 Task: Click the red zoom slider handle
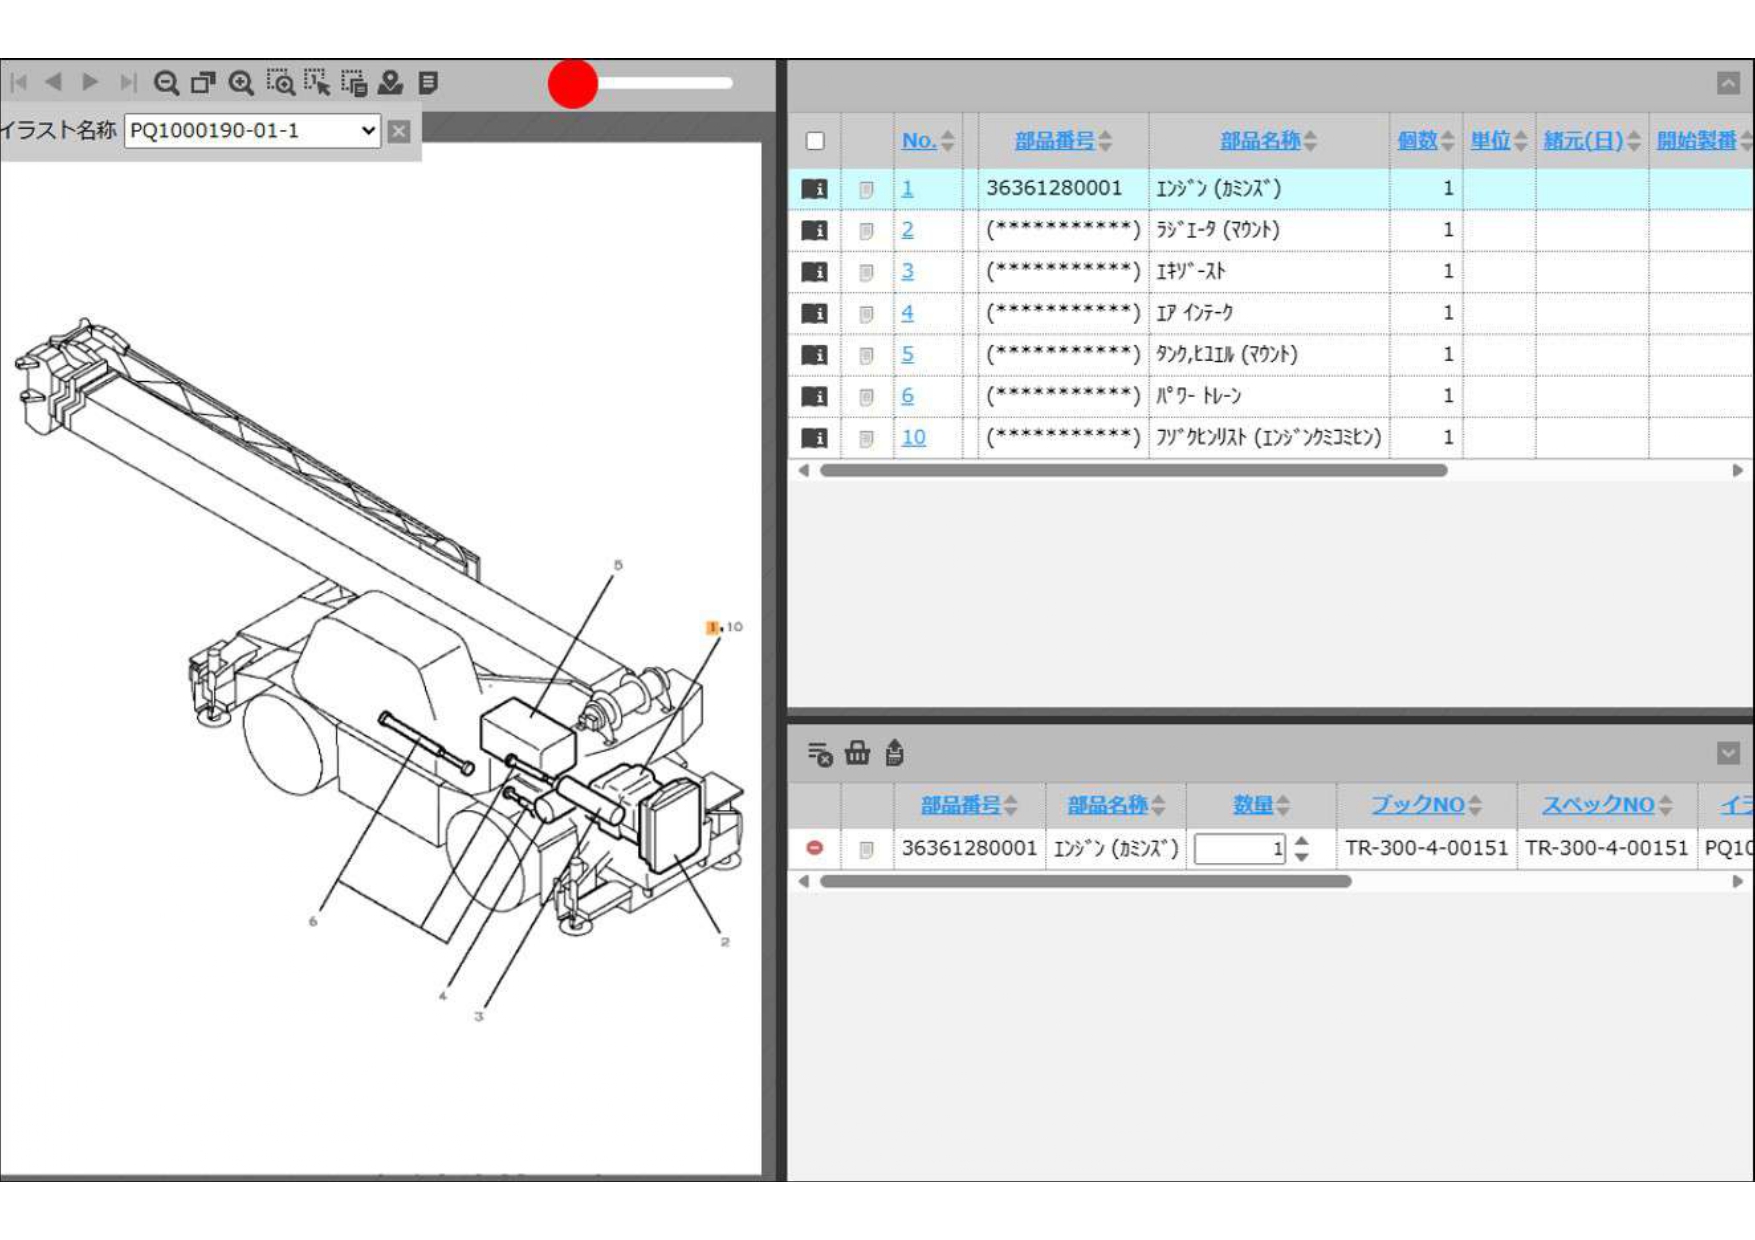(573, 84)
